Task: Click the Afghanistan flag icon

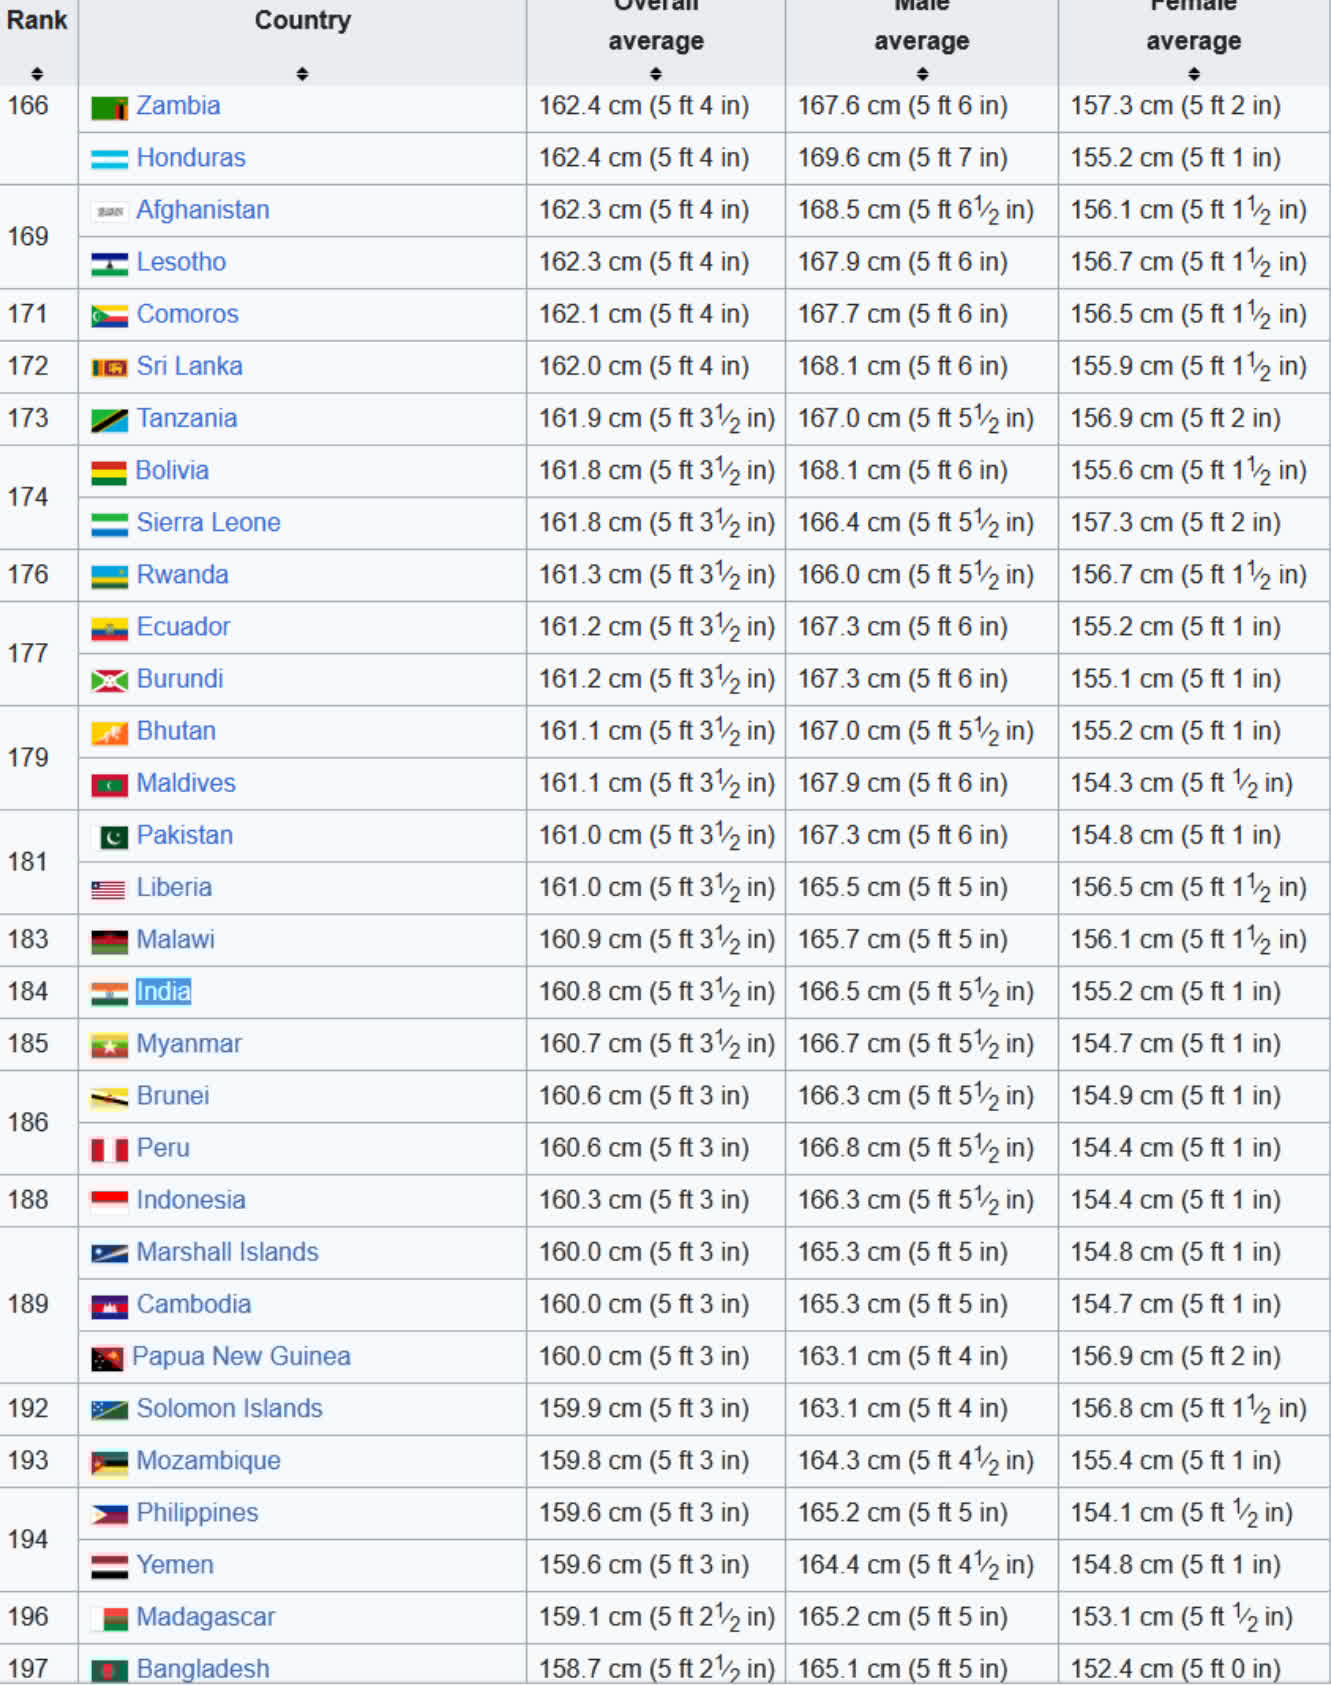Action: click(109, 211)
